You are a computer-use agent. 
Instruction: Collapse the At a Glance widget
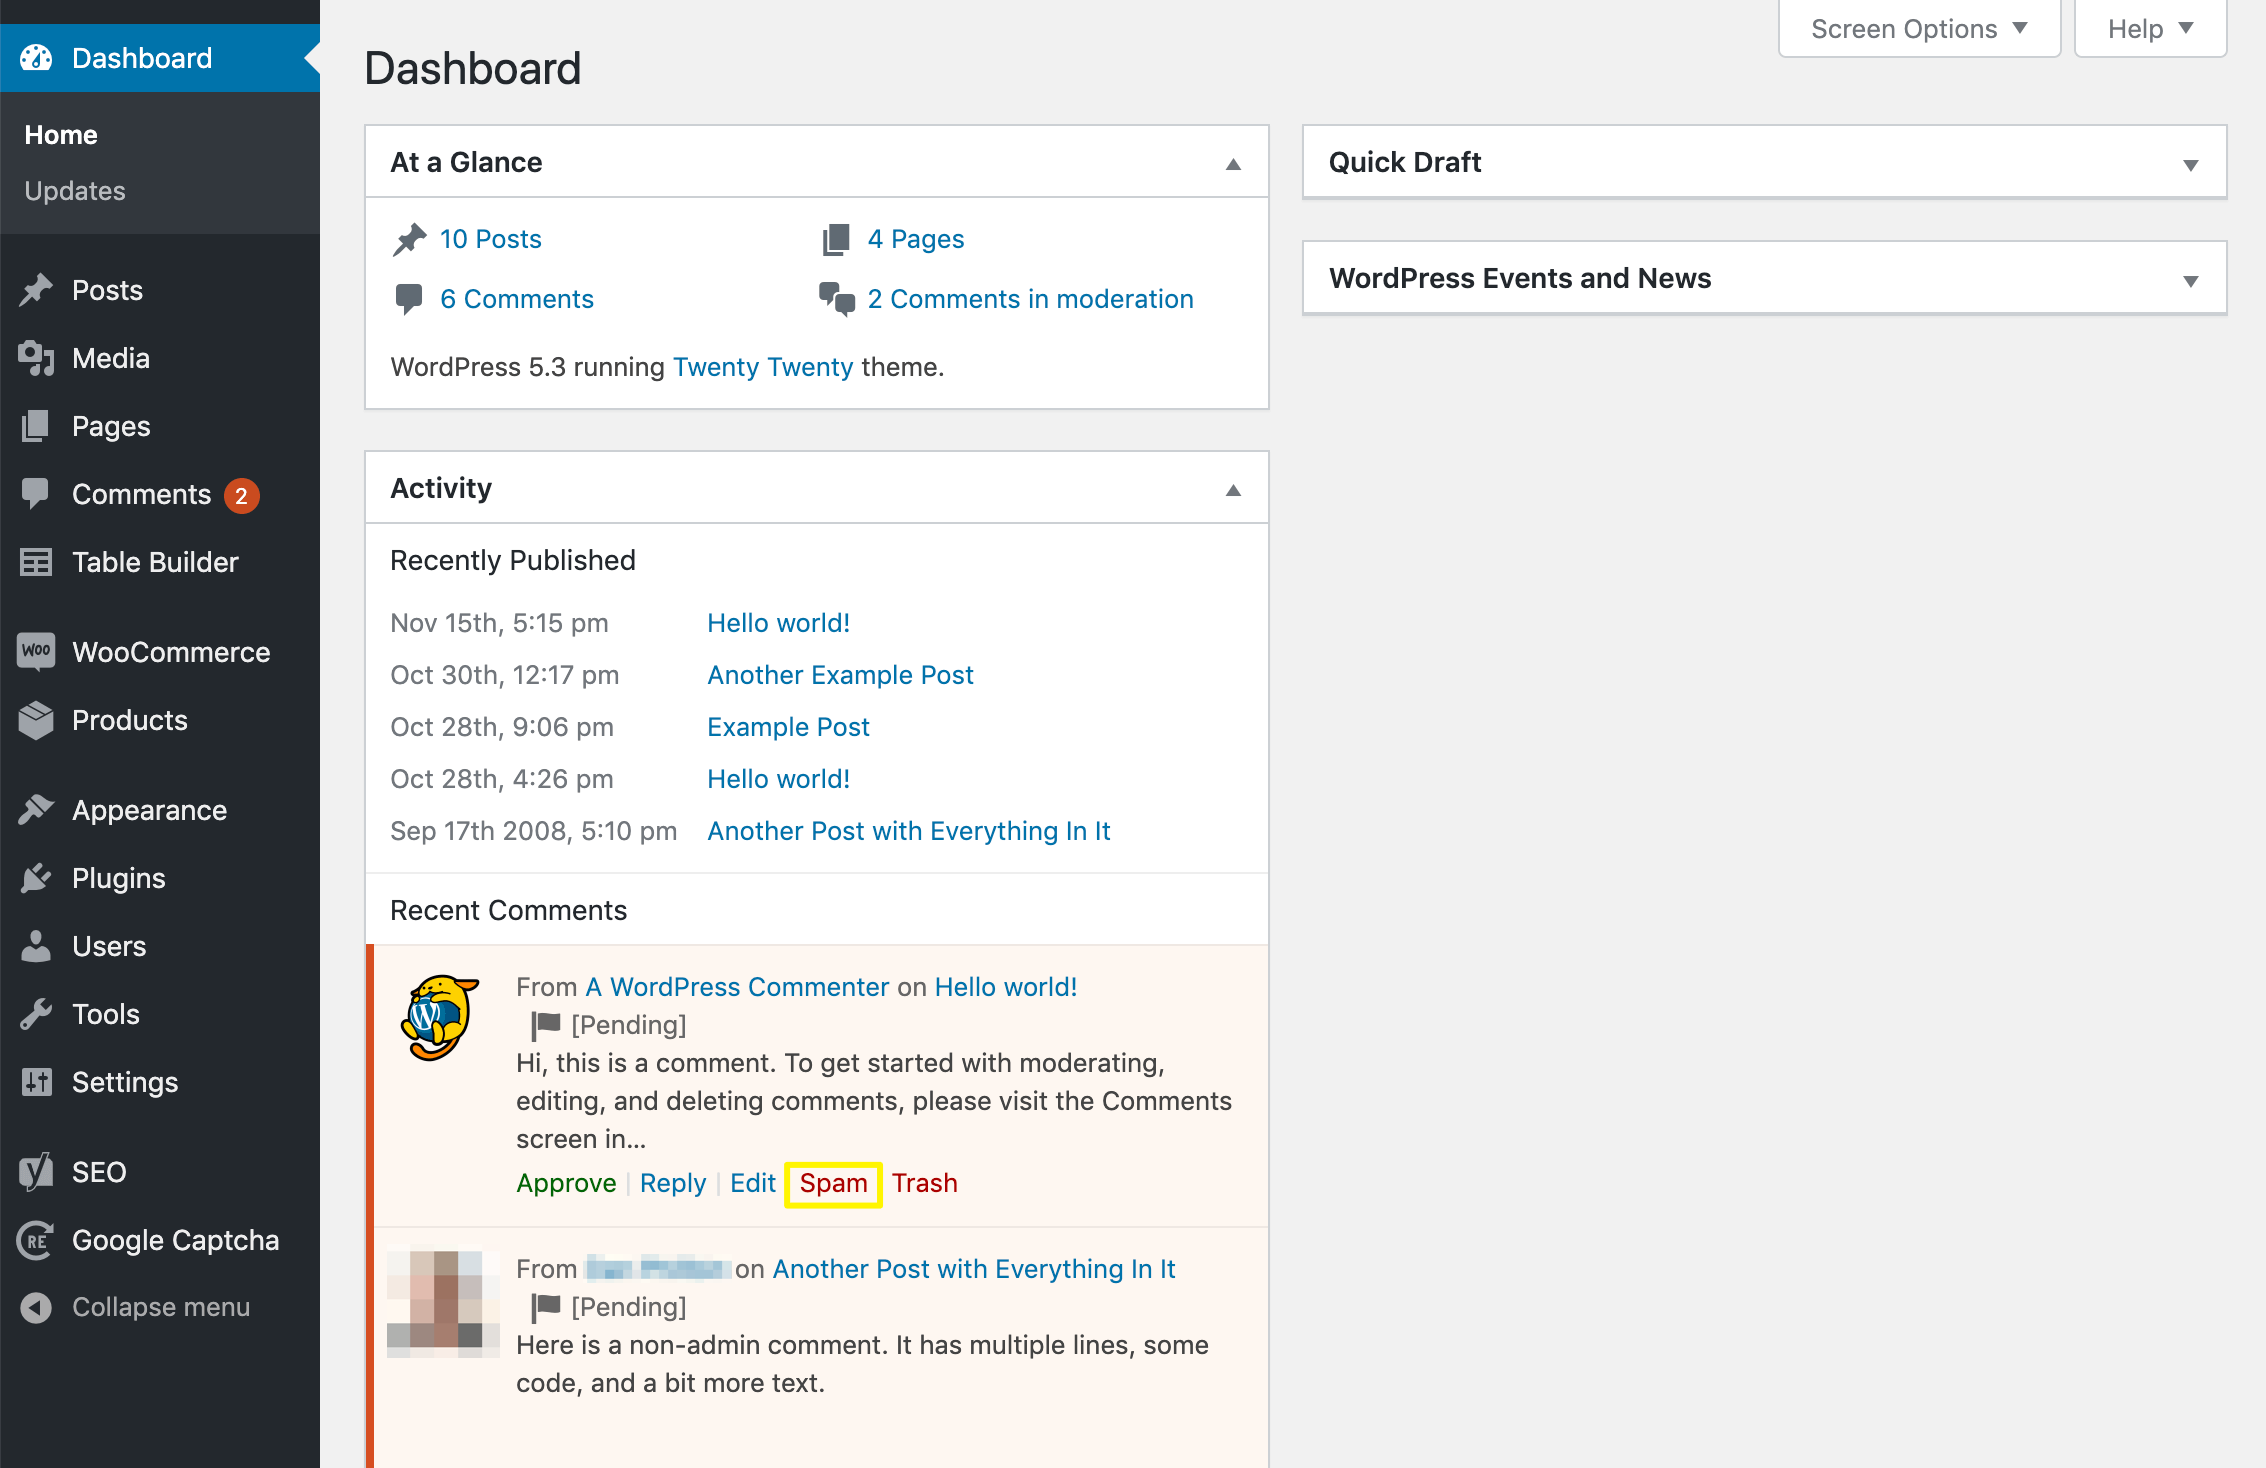1233,164
